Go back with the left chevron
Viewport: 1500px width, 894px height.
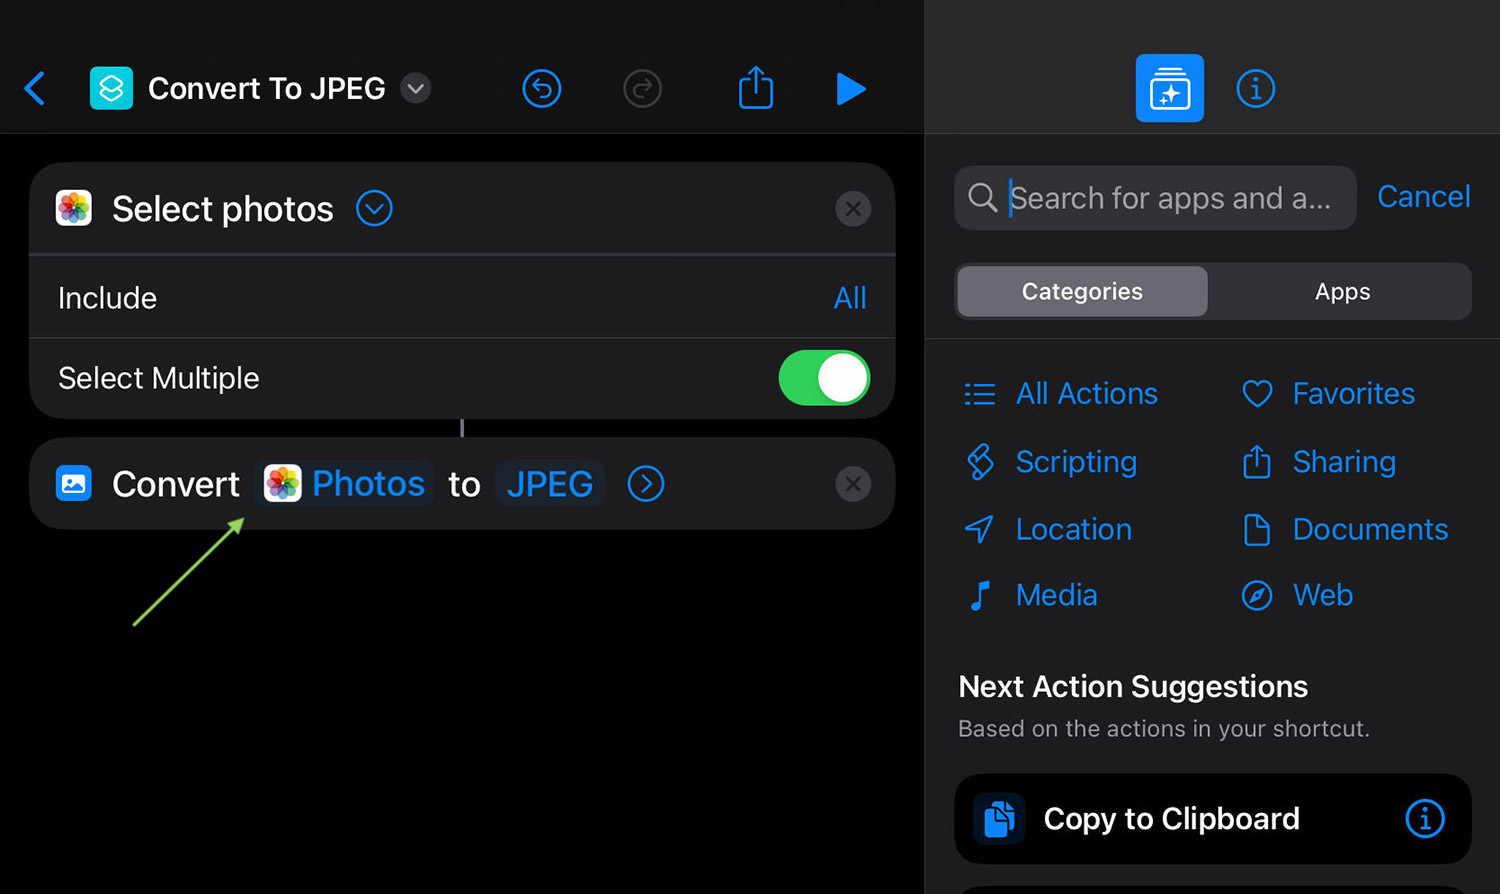(35, 89)
